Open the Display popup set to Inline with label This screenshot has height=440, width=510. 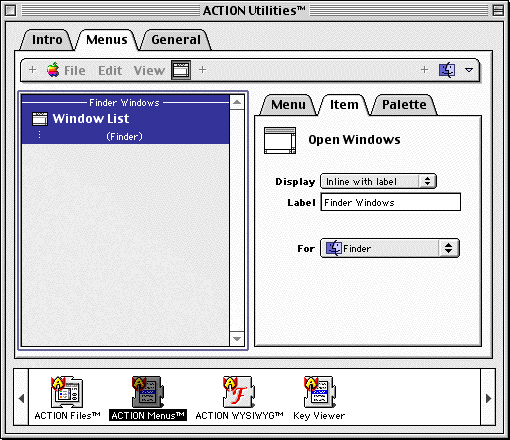coord(378,181)
